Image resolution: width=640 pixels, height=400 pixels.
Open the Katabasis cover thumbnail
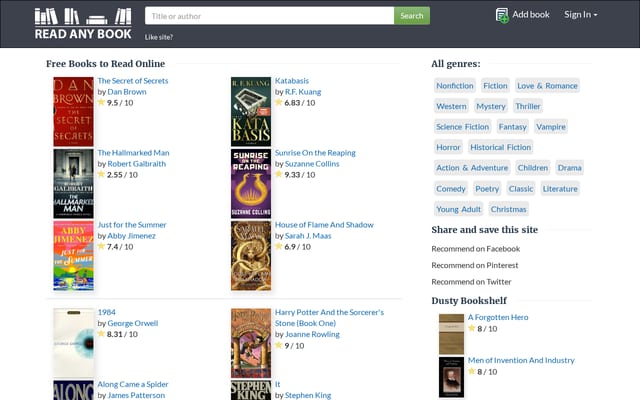pos(251,112)
